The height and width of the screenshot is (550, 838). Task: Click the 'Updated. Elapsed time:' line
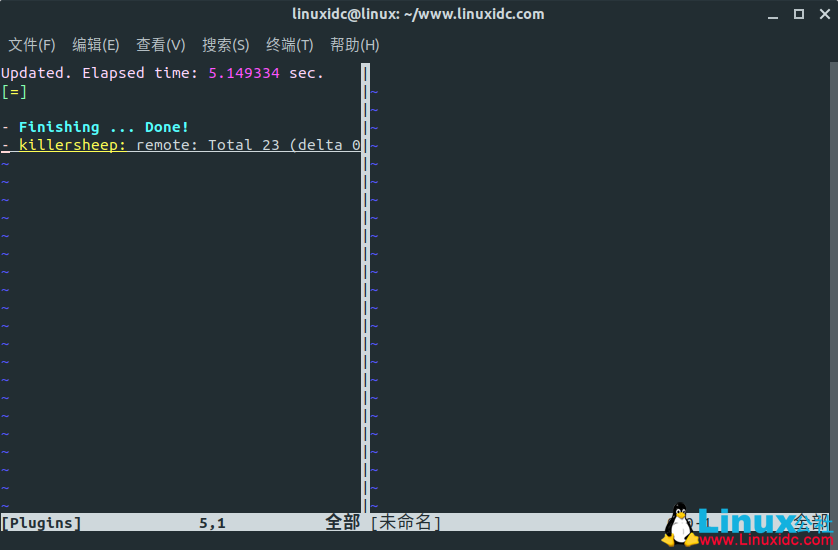pyautogui.click(x=162, y=73)
